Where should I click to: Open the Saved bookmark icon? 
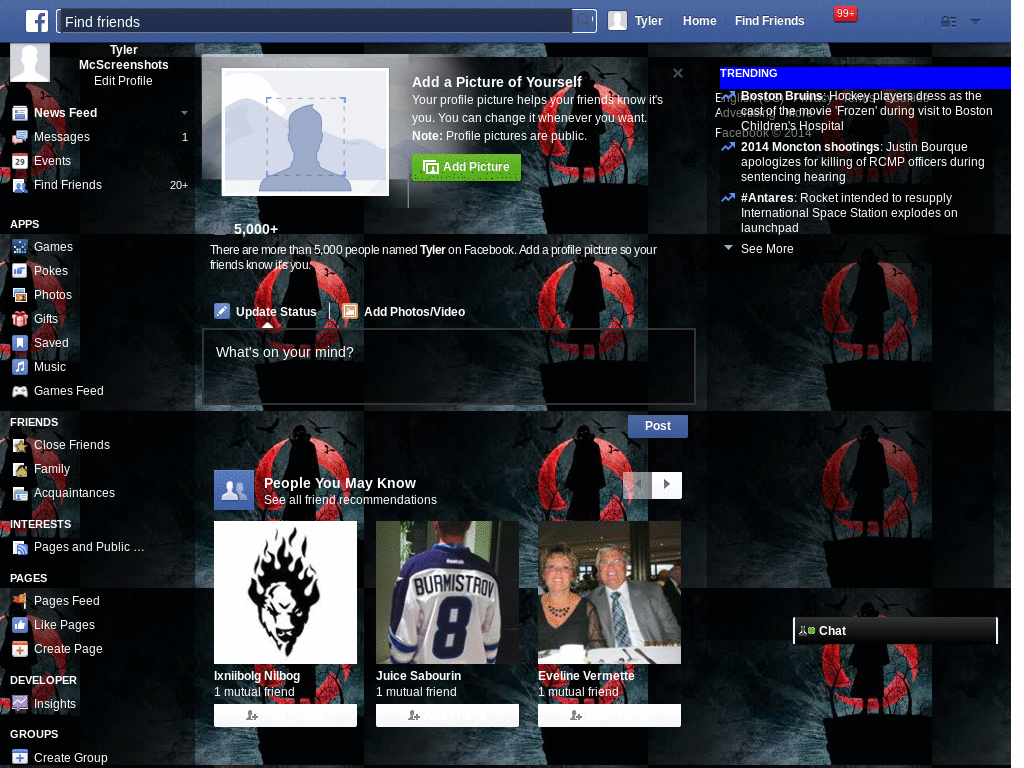[20, 343]
